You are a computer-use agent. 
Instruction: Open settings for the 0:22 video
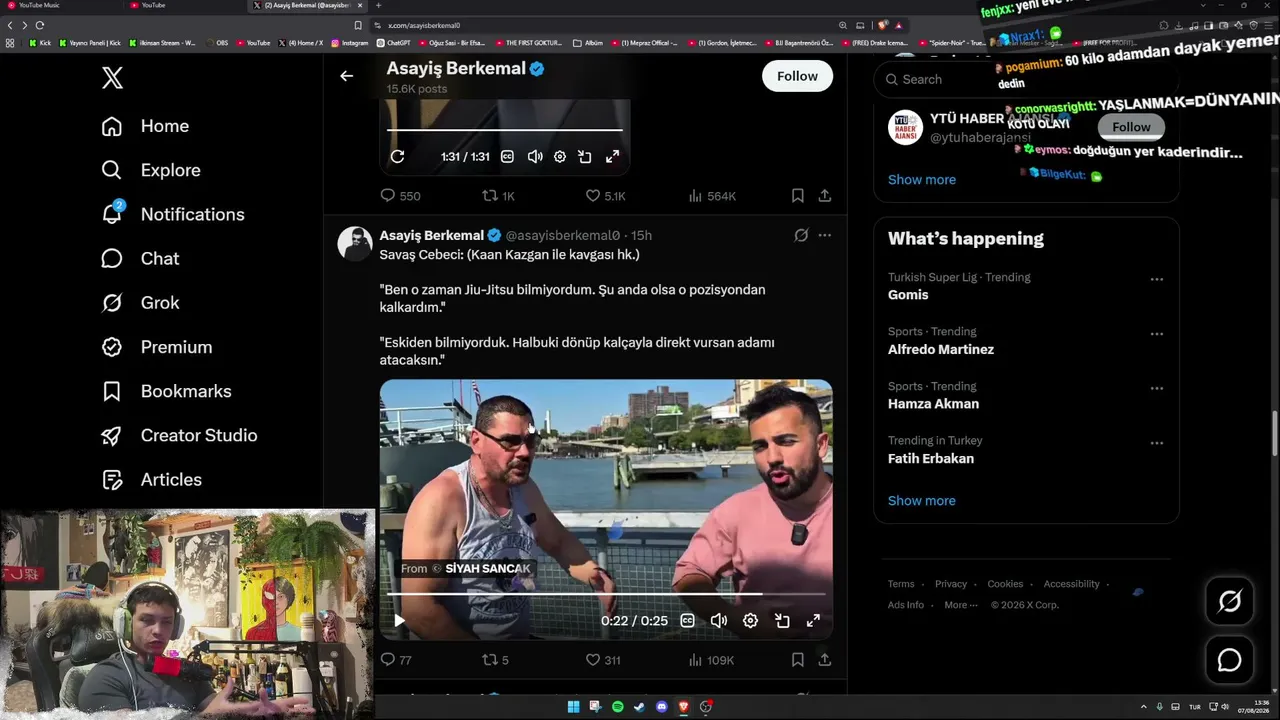[x=750, y=620]
